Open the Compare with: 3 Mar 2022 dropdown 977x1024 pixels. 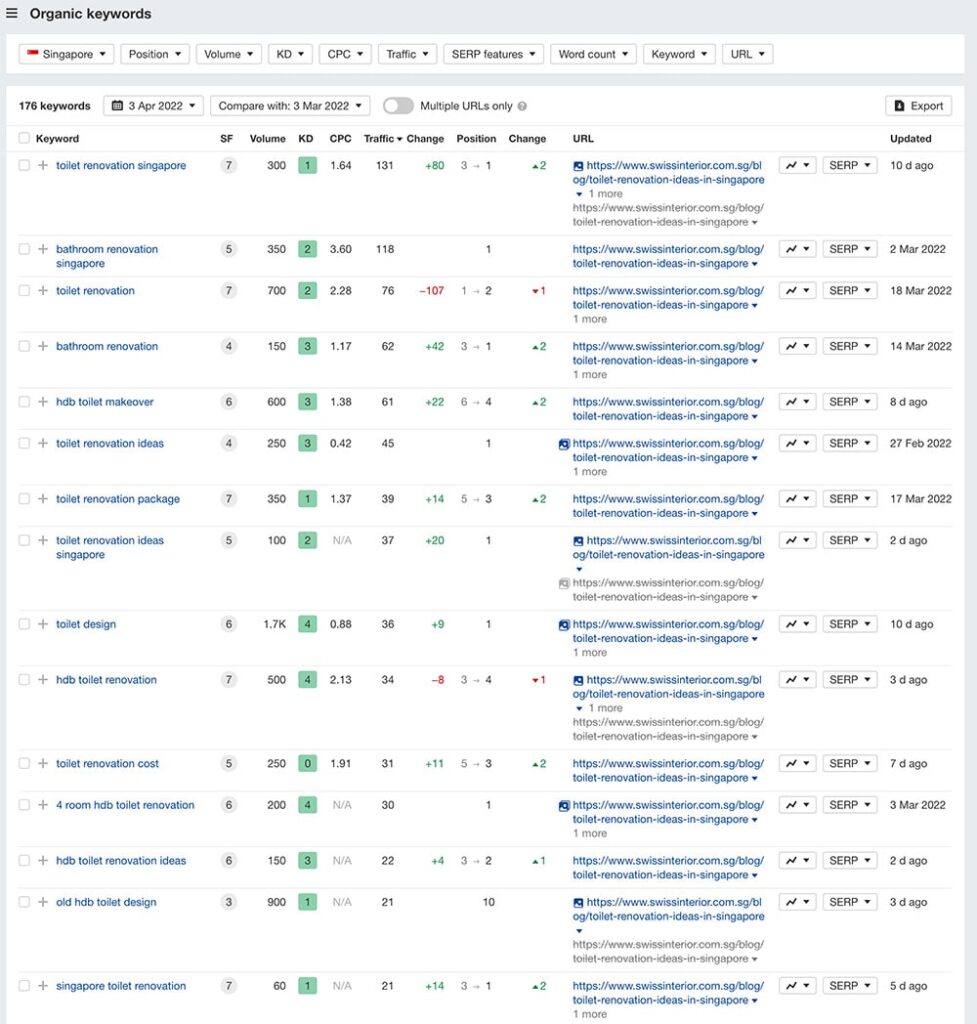289,106
